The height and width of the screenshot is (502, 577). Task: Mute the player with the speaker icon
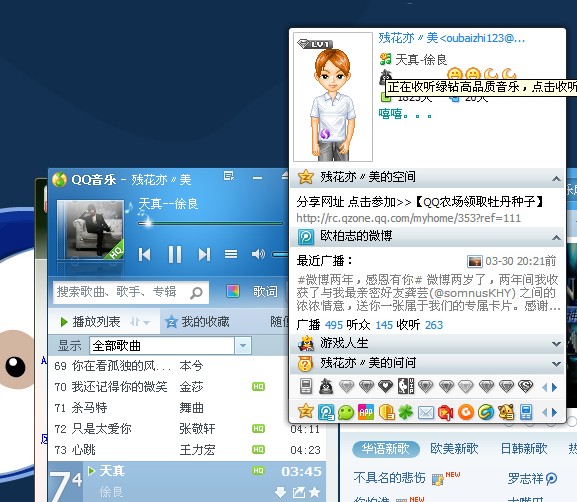coord(258,254)
